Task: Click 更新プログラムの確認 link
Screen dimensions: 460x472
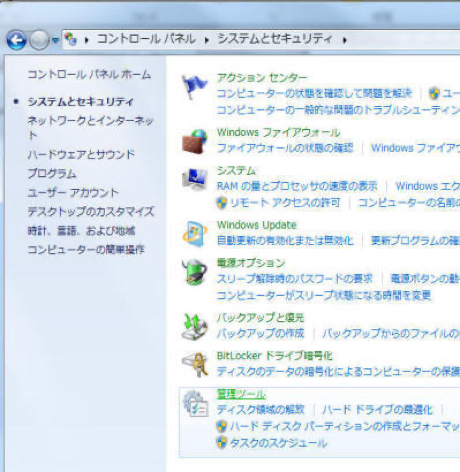Action: (415, 241)
